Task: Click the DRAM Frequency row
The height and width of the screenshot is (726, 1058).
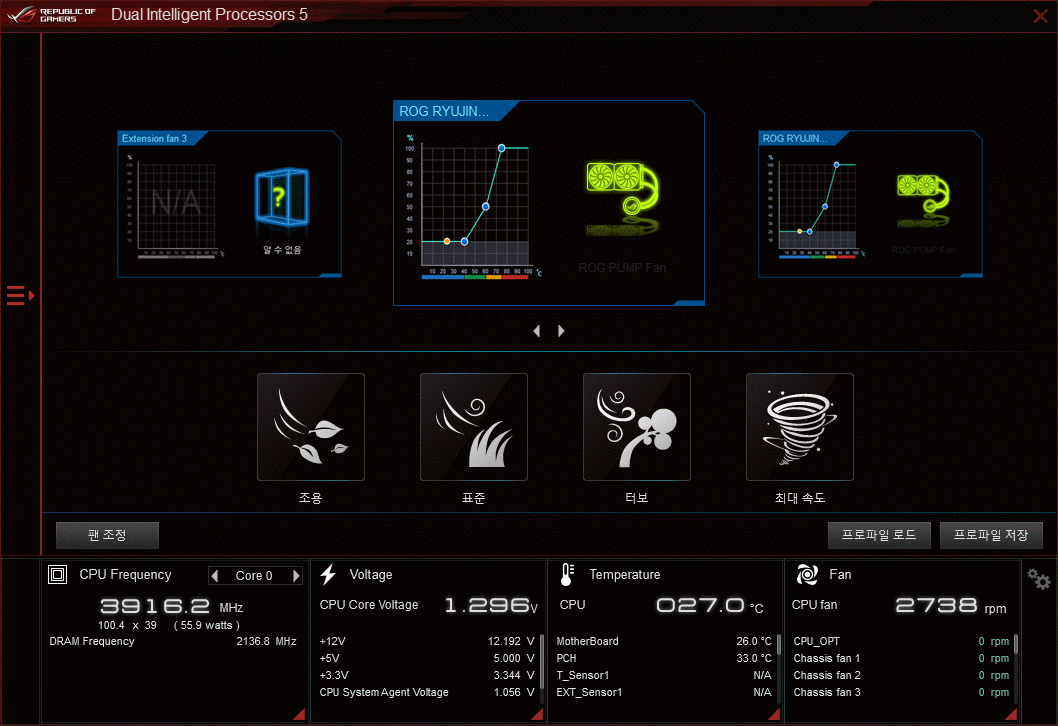Action: click(x=173, y=641)
